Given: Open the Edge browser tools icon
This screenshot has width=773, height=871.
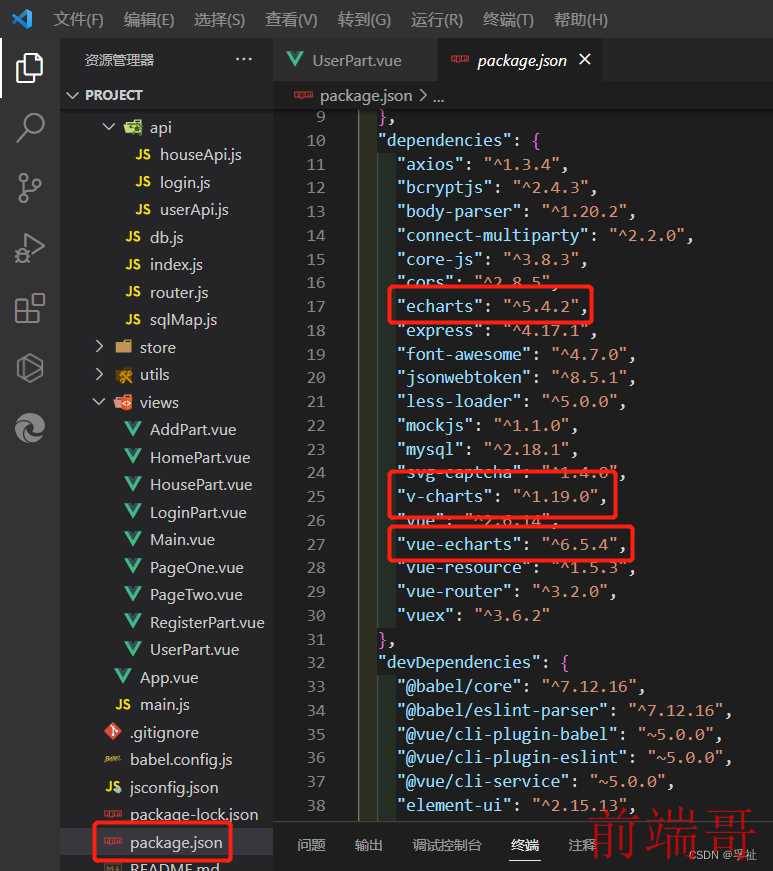Looking at the screenshot, I should click(x=29, y=428).
